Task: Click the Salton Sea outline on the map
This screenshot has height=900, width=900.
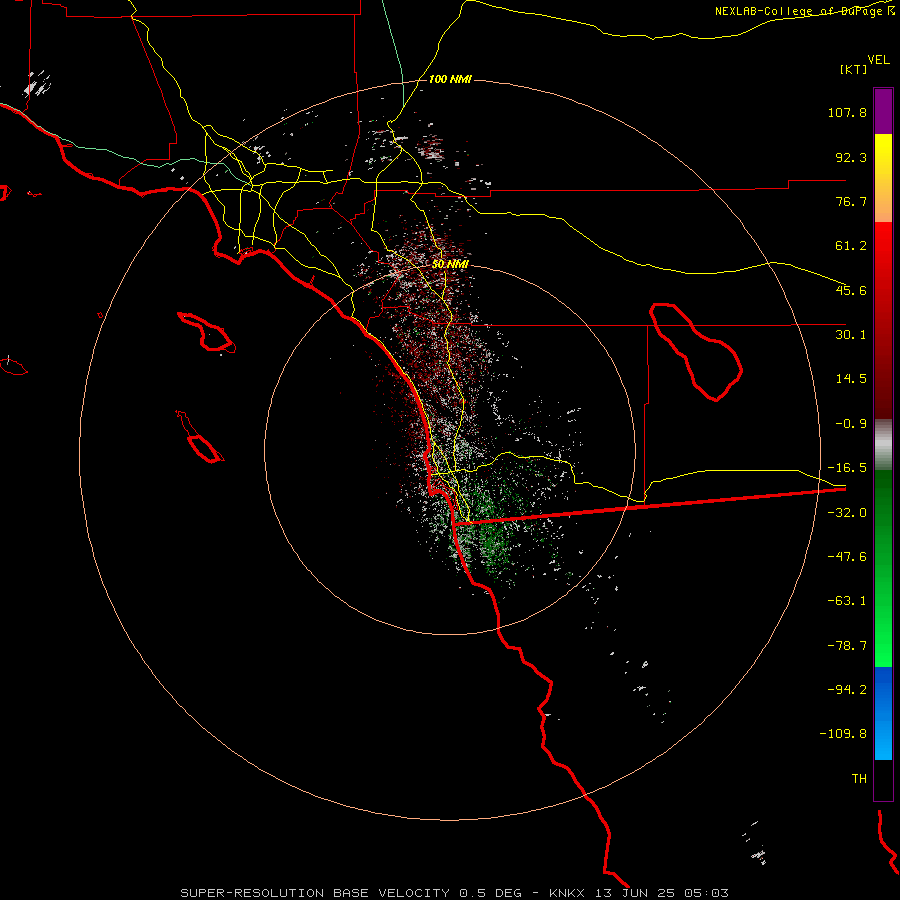Action: tap(696, 351)
